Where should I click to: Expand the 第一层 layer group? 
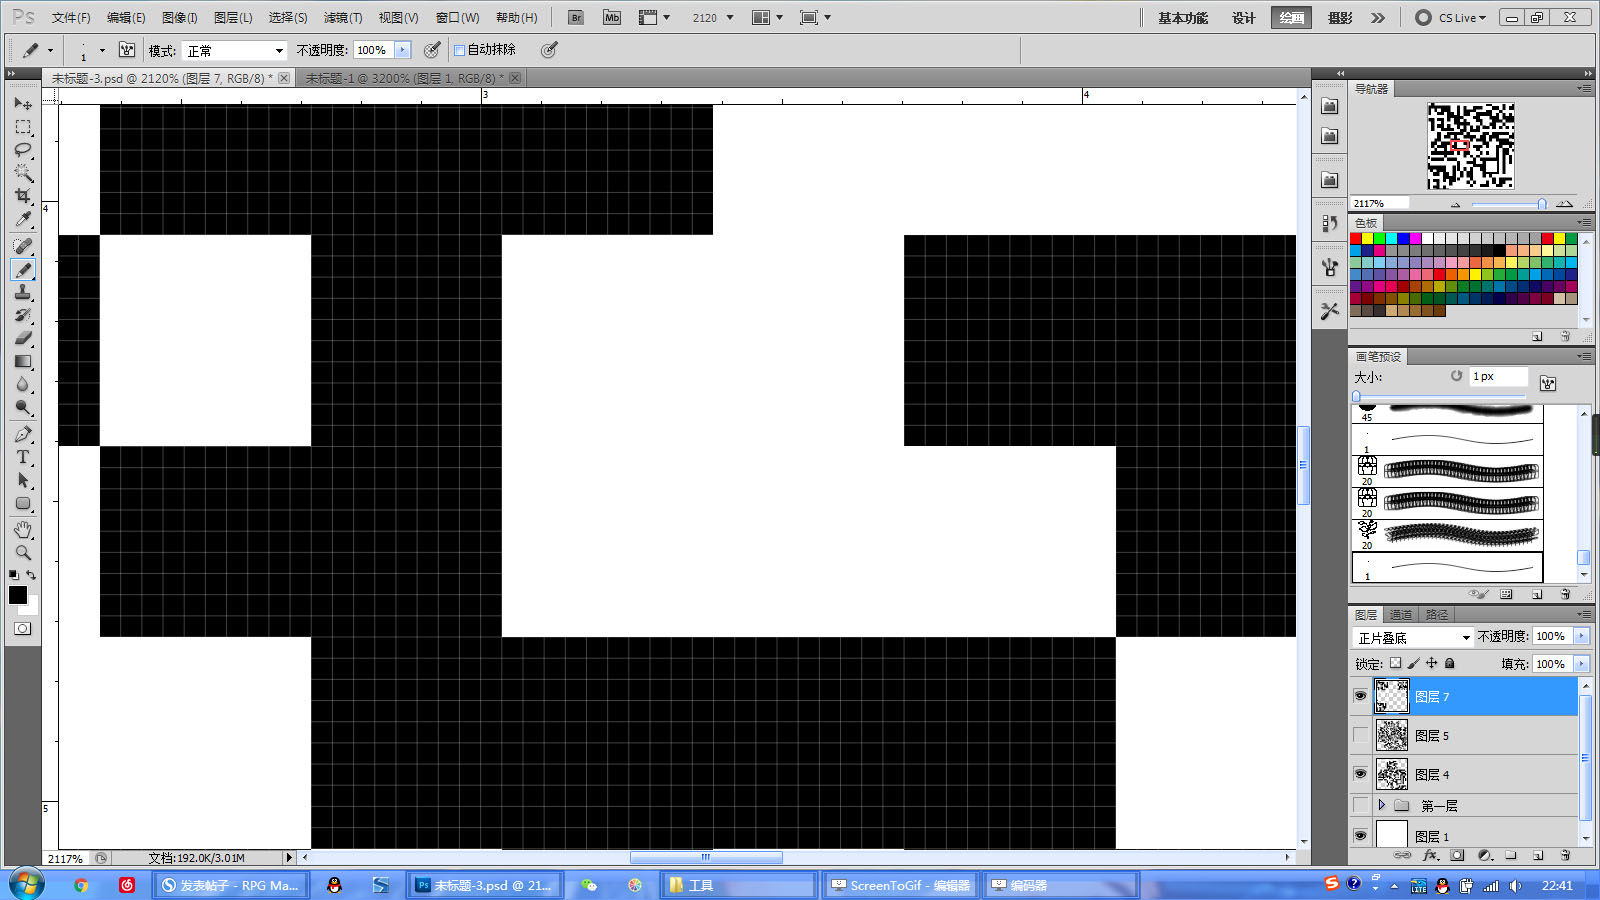[1382, 805]
